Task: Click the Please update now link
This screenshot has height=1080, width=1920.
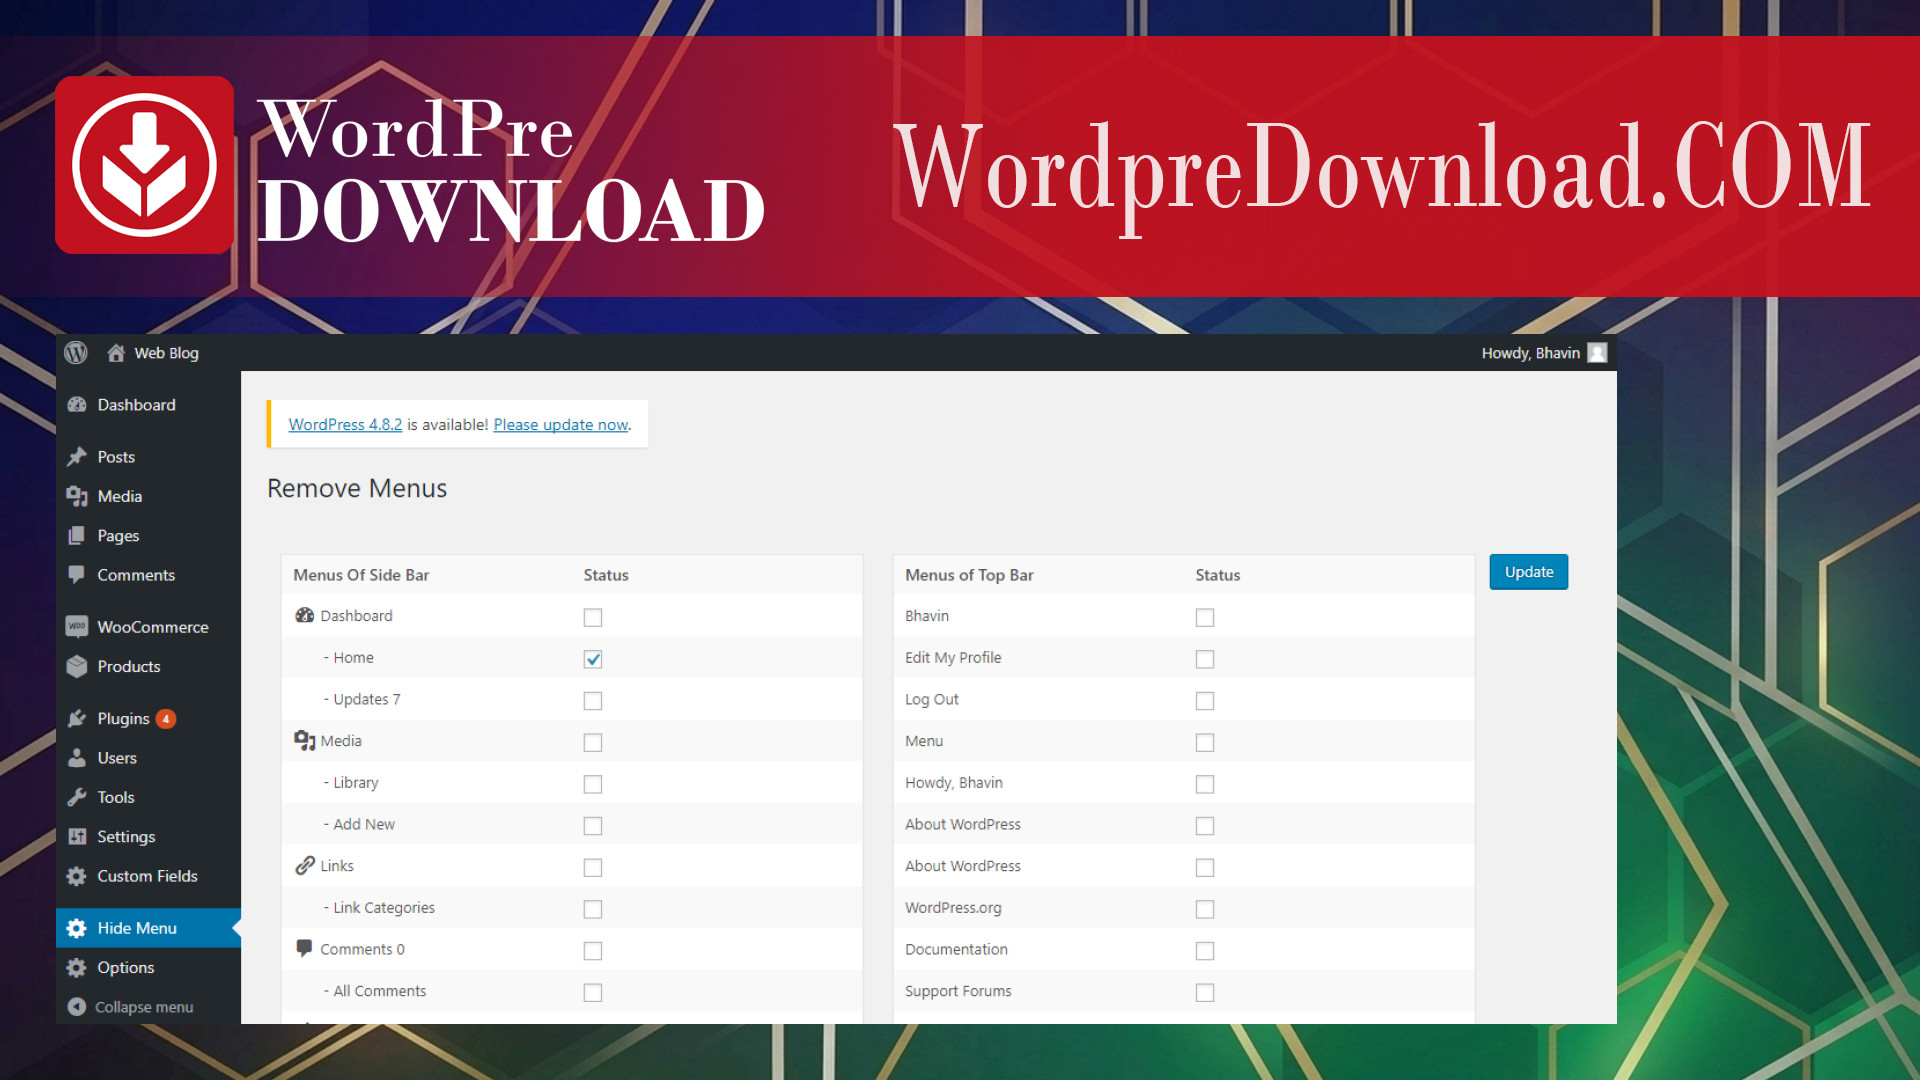Action: point(561,425)
